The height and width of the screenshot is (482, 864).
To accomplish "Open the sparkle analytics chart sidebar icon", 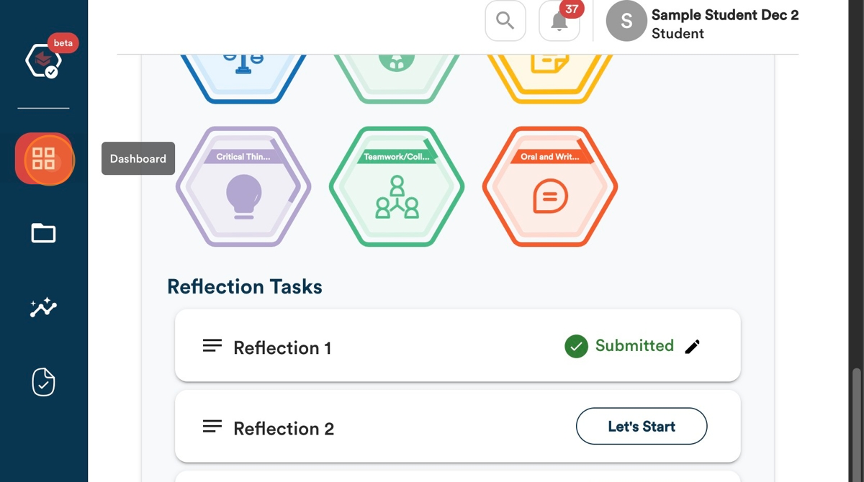I will pyautogui.click(x=44, y=307).
